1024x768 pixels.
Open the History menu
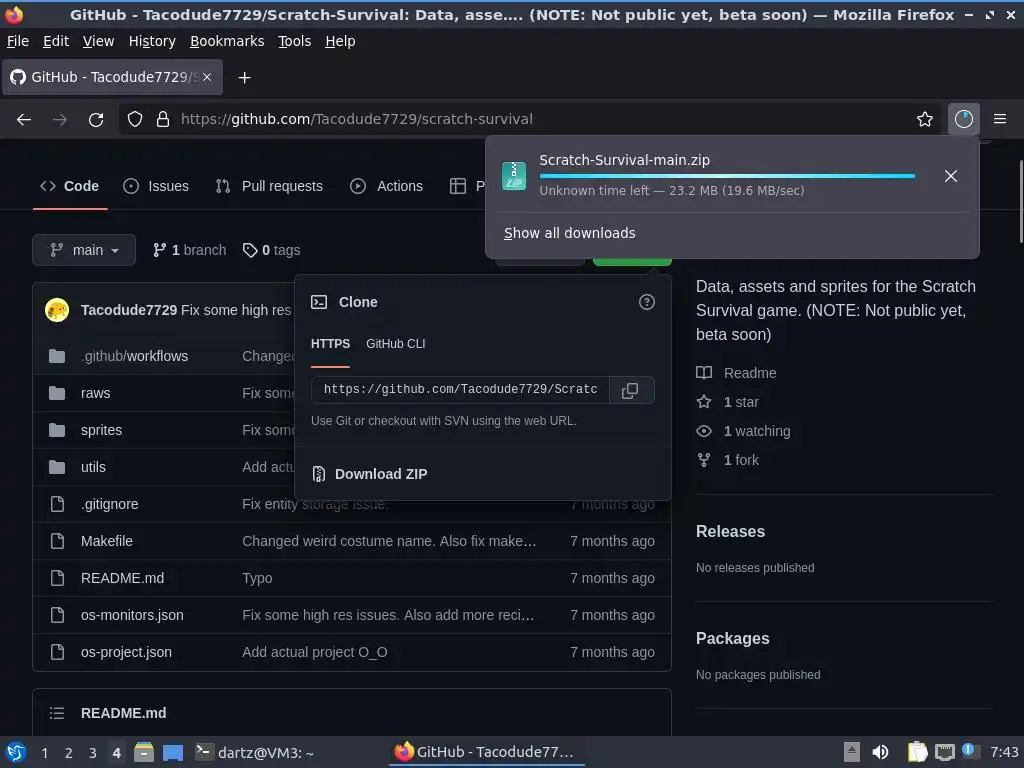pyautogui.click(x=152, y=41)
